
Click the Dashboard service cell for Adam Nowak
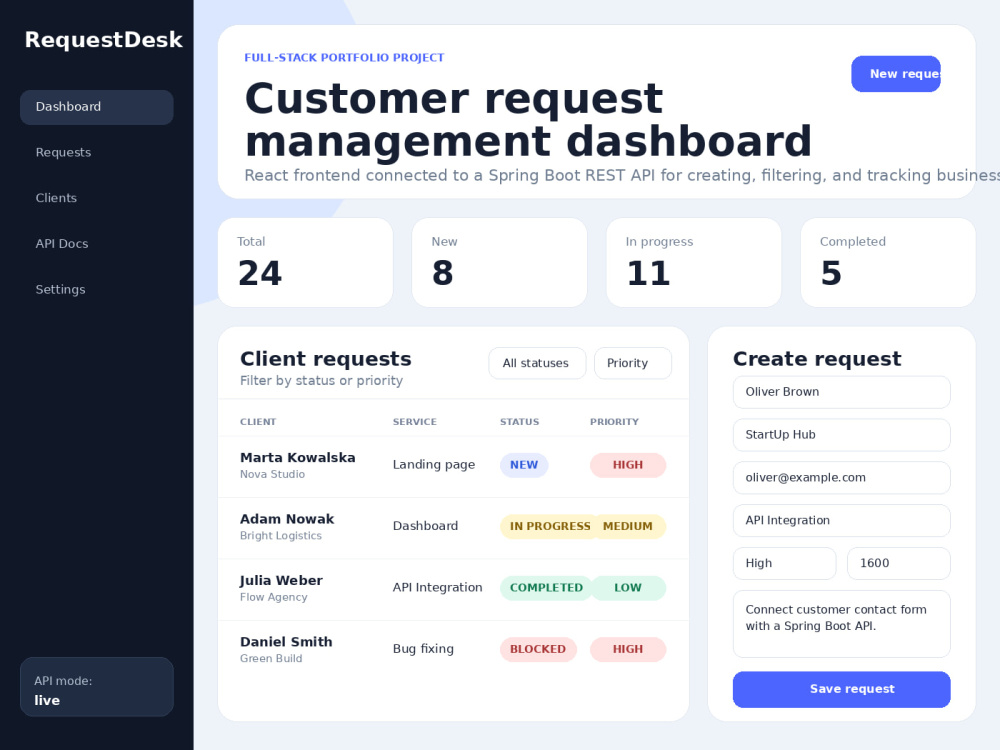[425, 526]
